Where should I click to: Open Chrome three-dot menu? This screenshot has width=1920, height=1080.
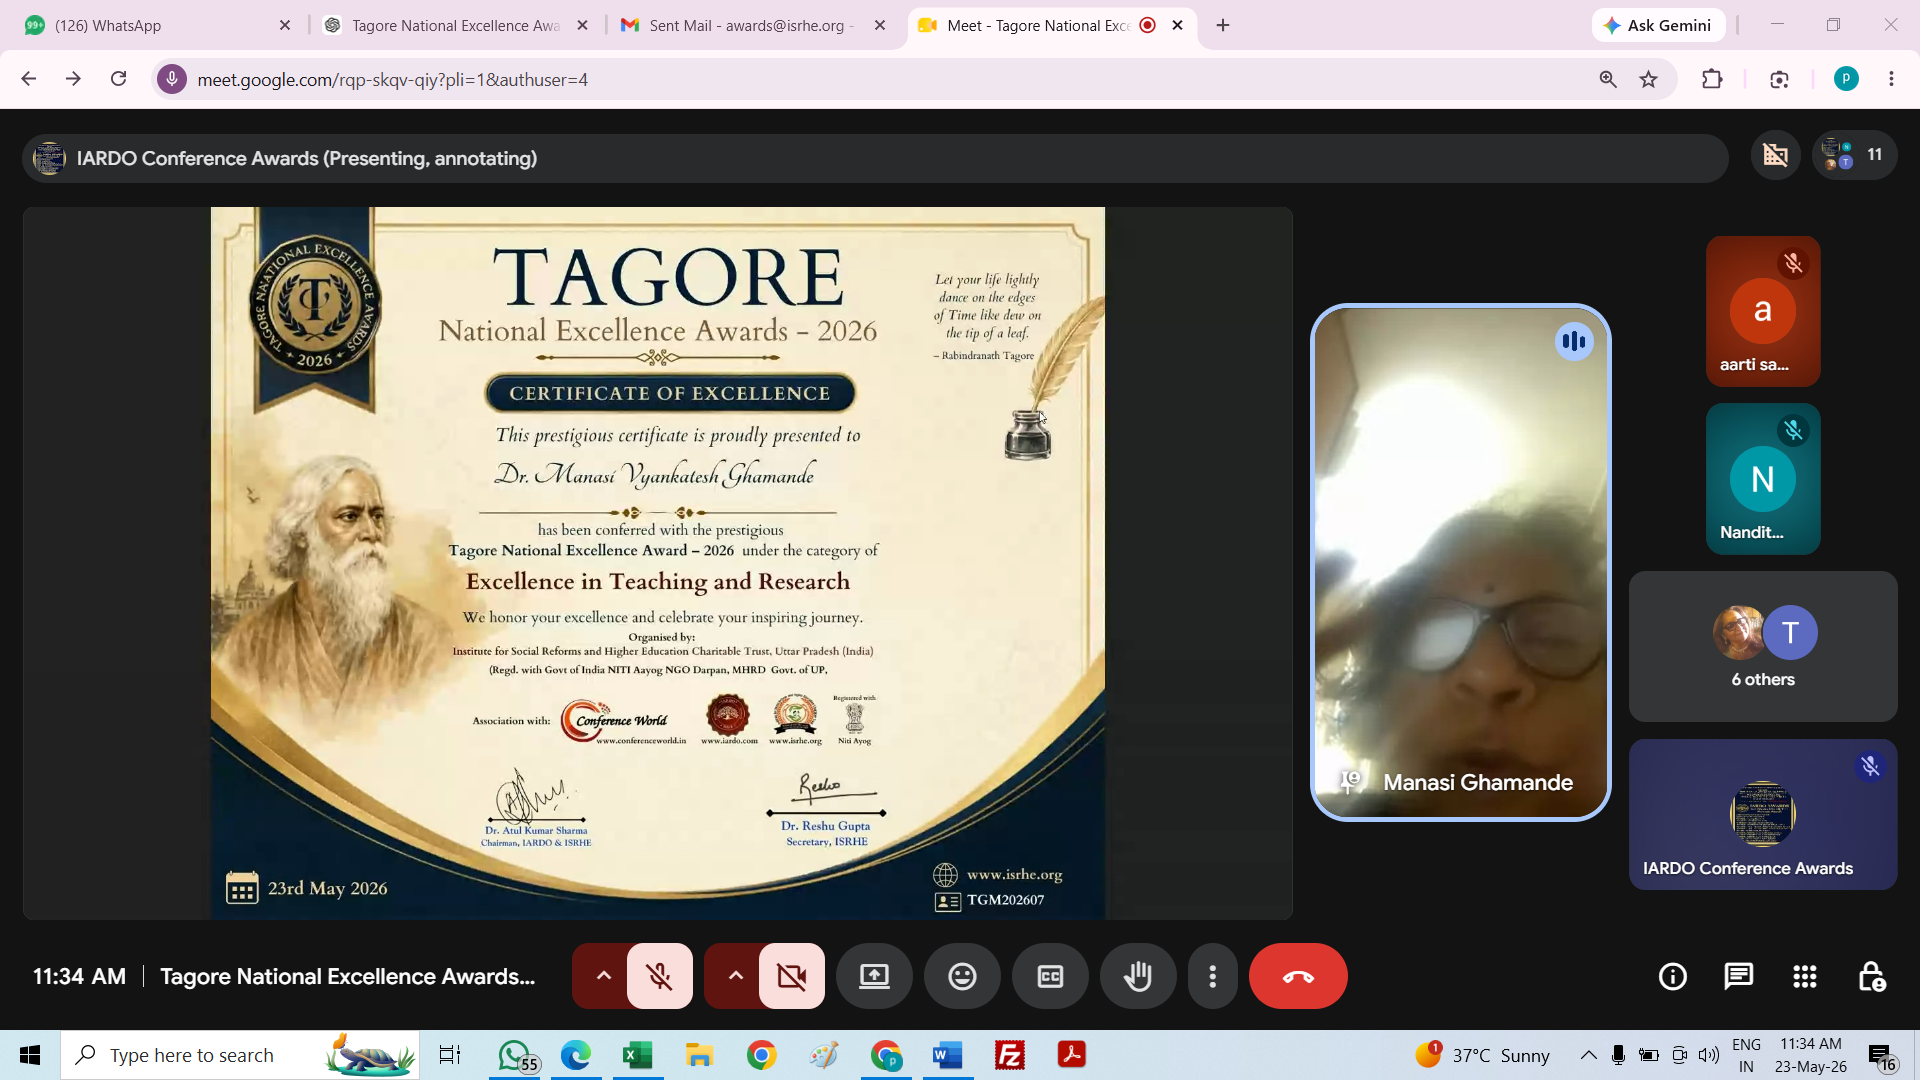pyautogui.click(x=1891, y=79)
